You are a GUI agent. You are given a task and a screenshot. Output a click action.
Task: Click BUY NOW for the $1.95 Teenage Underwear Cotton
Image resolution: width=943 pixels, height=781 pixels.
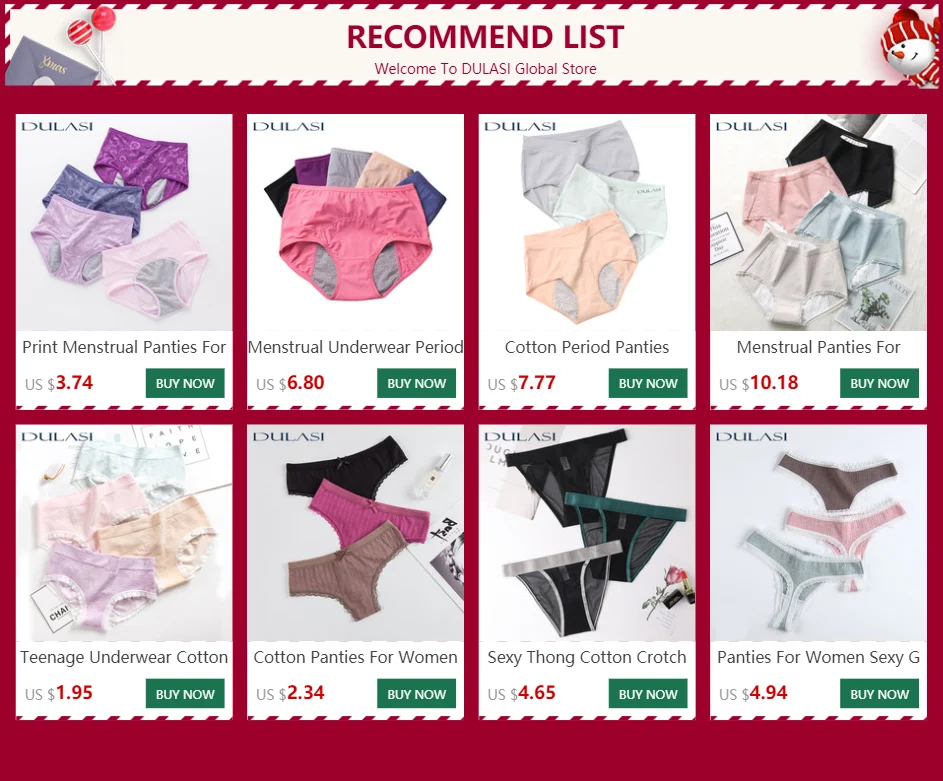185,694
